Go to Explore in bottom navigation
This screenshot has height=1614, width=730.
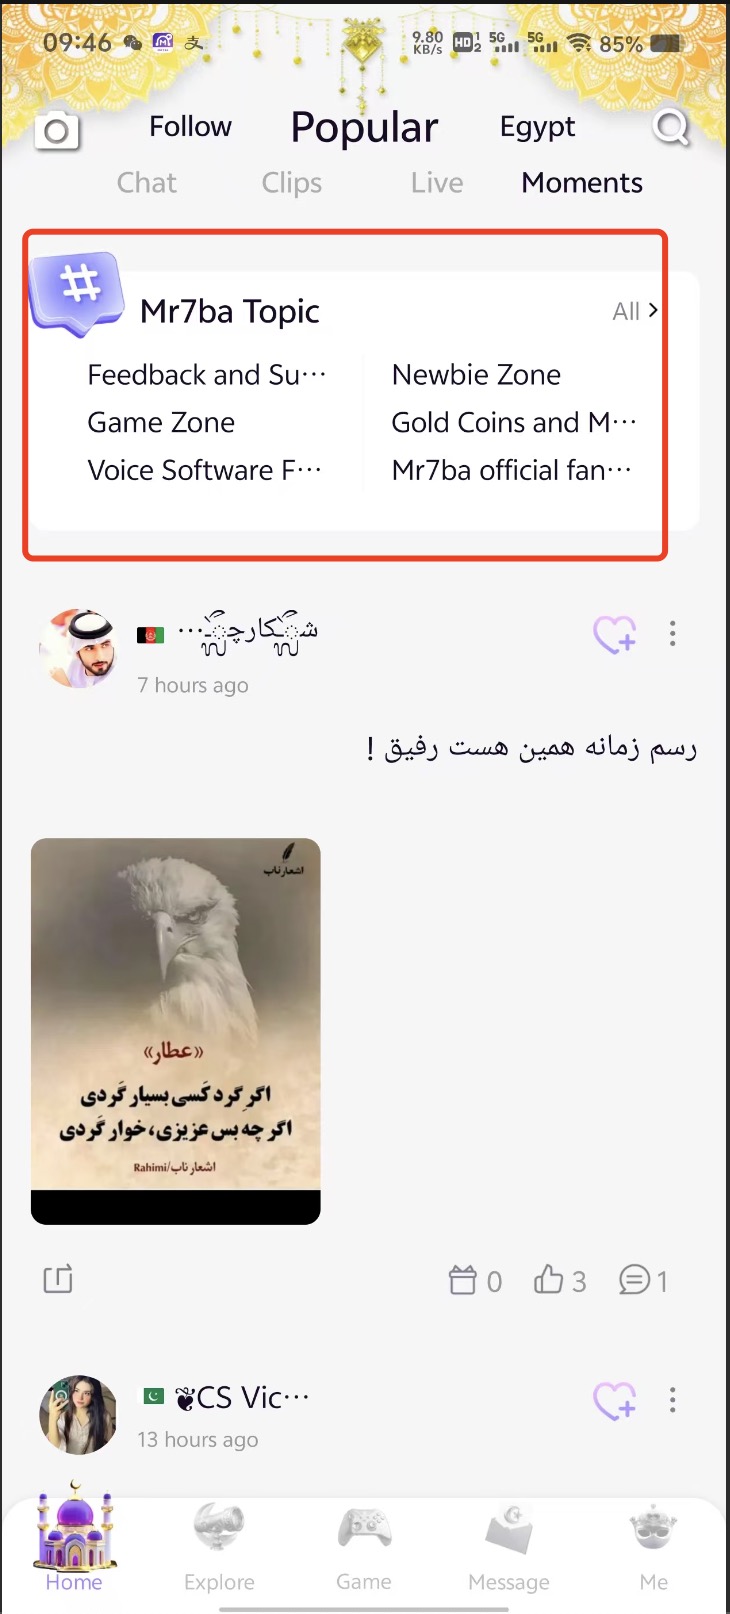pyautogui.click(x=219, y=1547)
